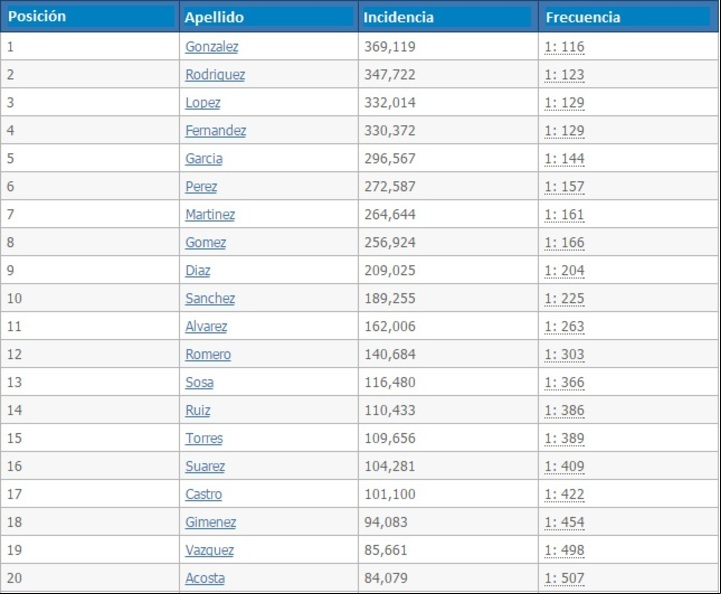Select the incidence value 332,014
This screenshot has height=594, width=721.
tap(390, 103)
